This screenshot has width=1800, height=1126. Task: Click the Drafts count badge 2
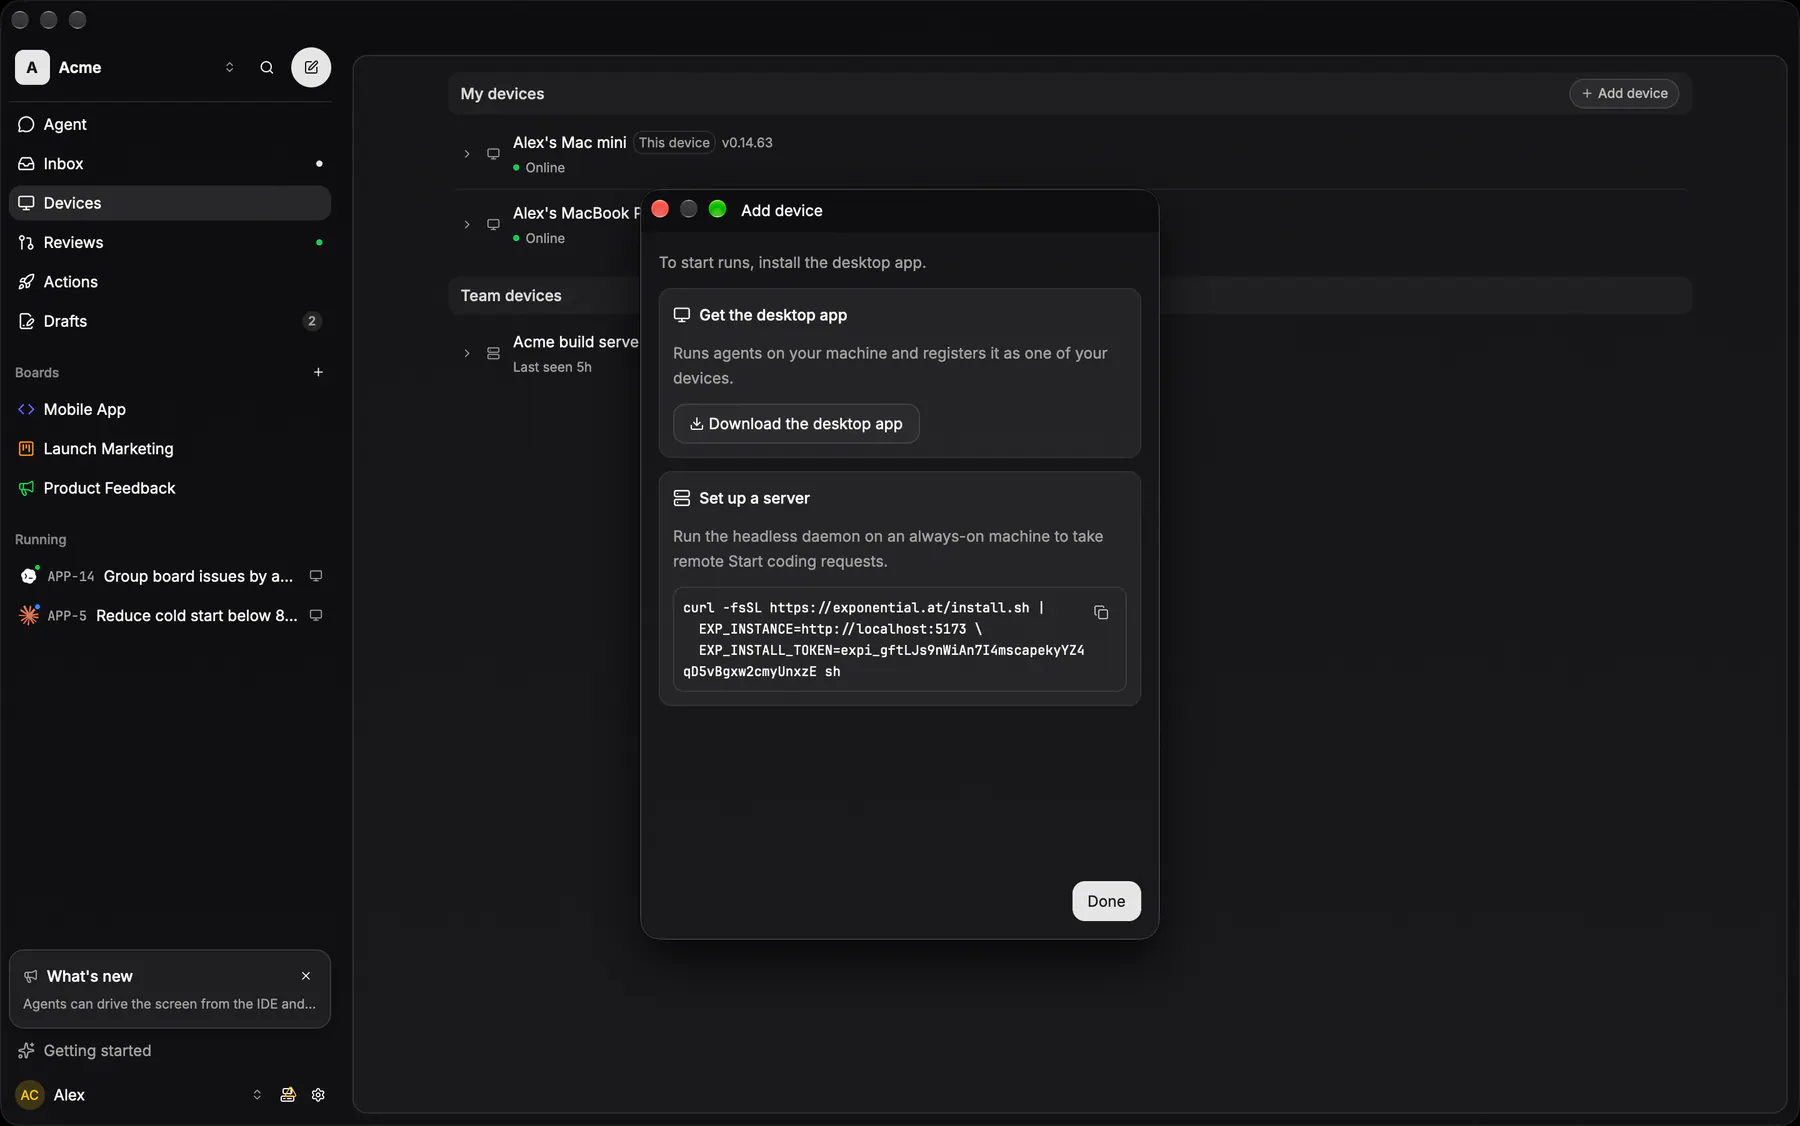pos(312,321)
